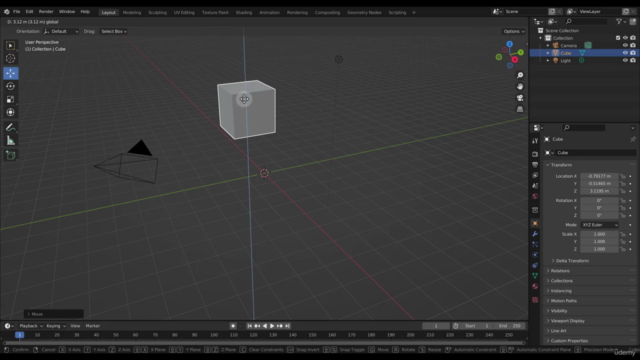Select the Rotate tool

point(11,86)
